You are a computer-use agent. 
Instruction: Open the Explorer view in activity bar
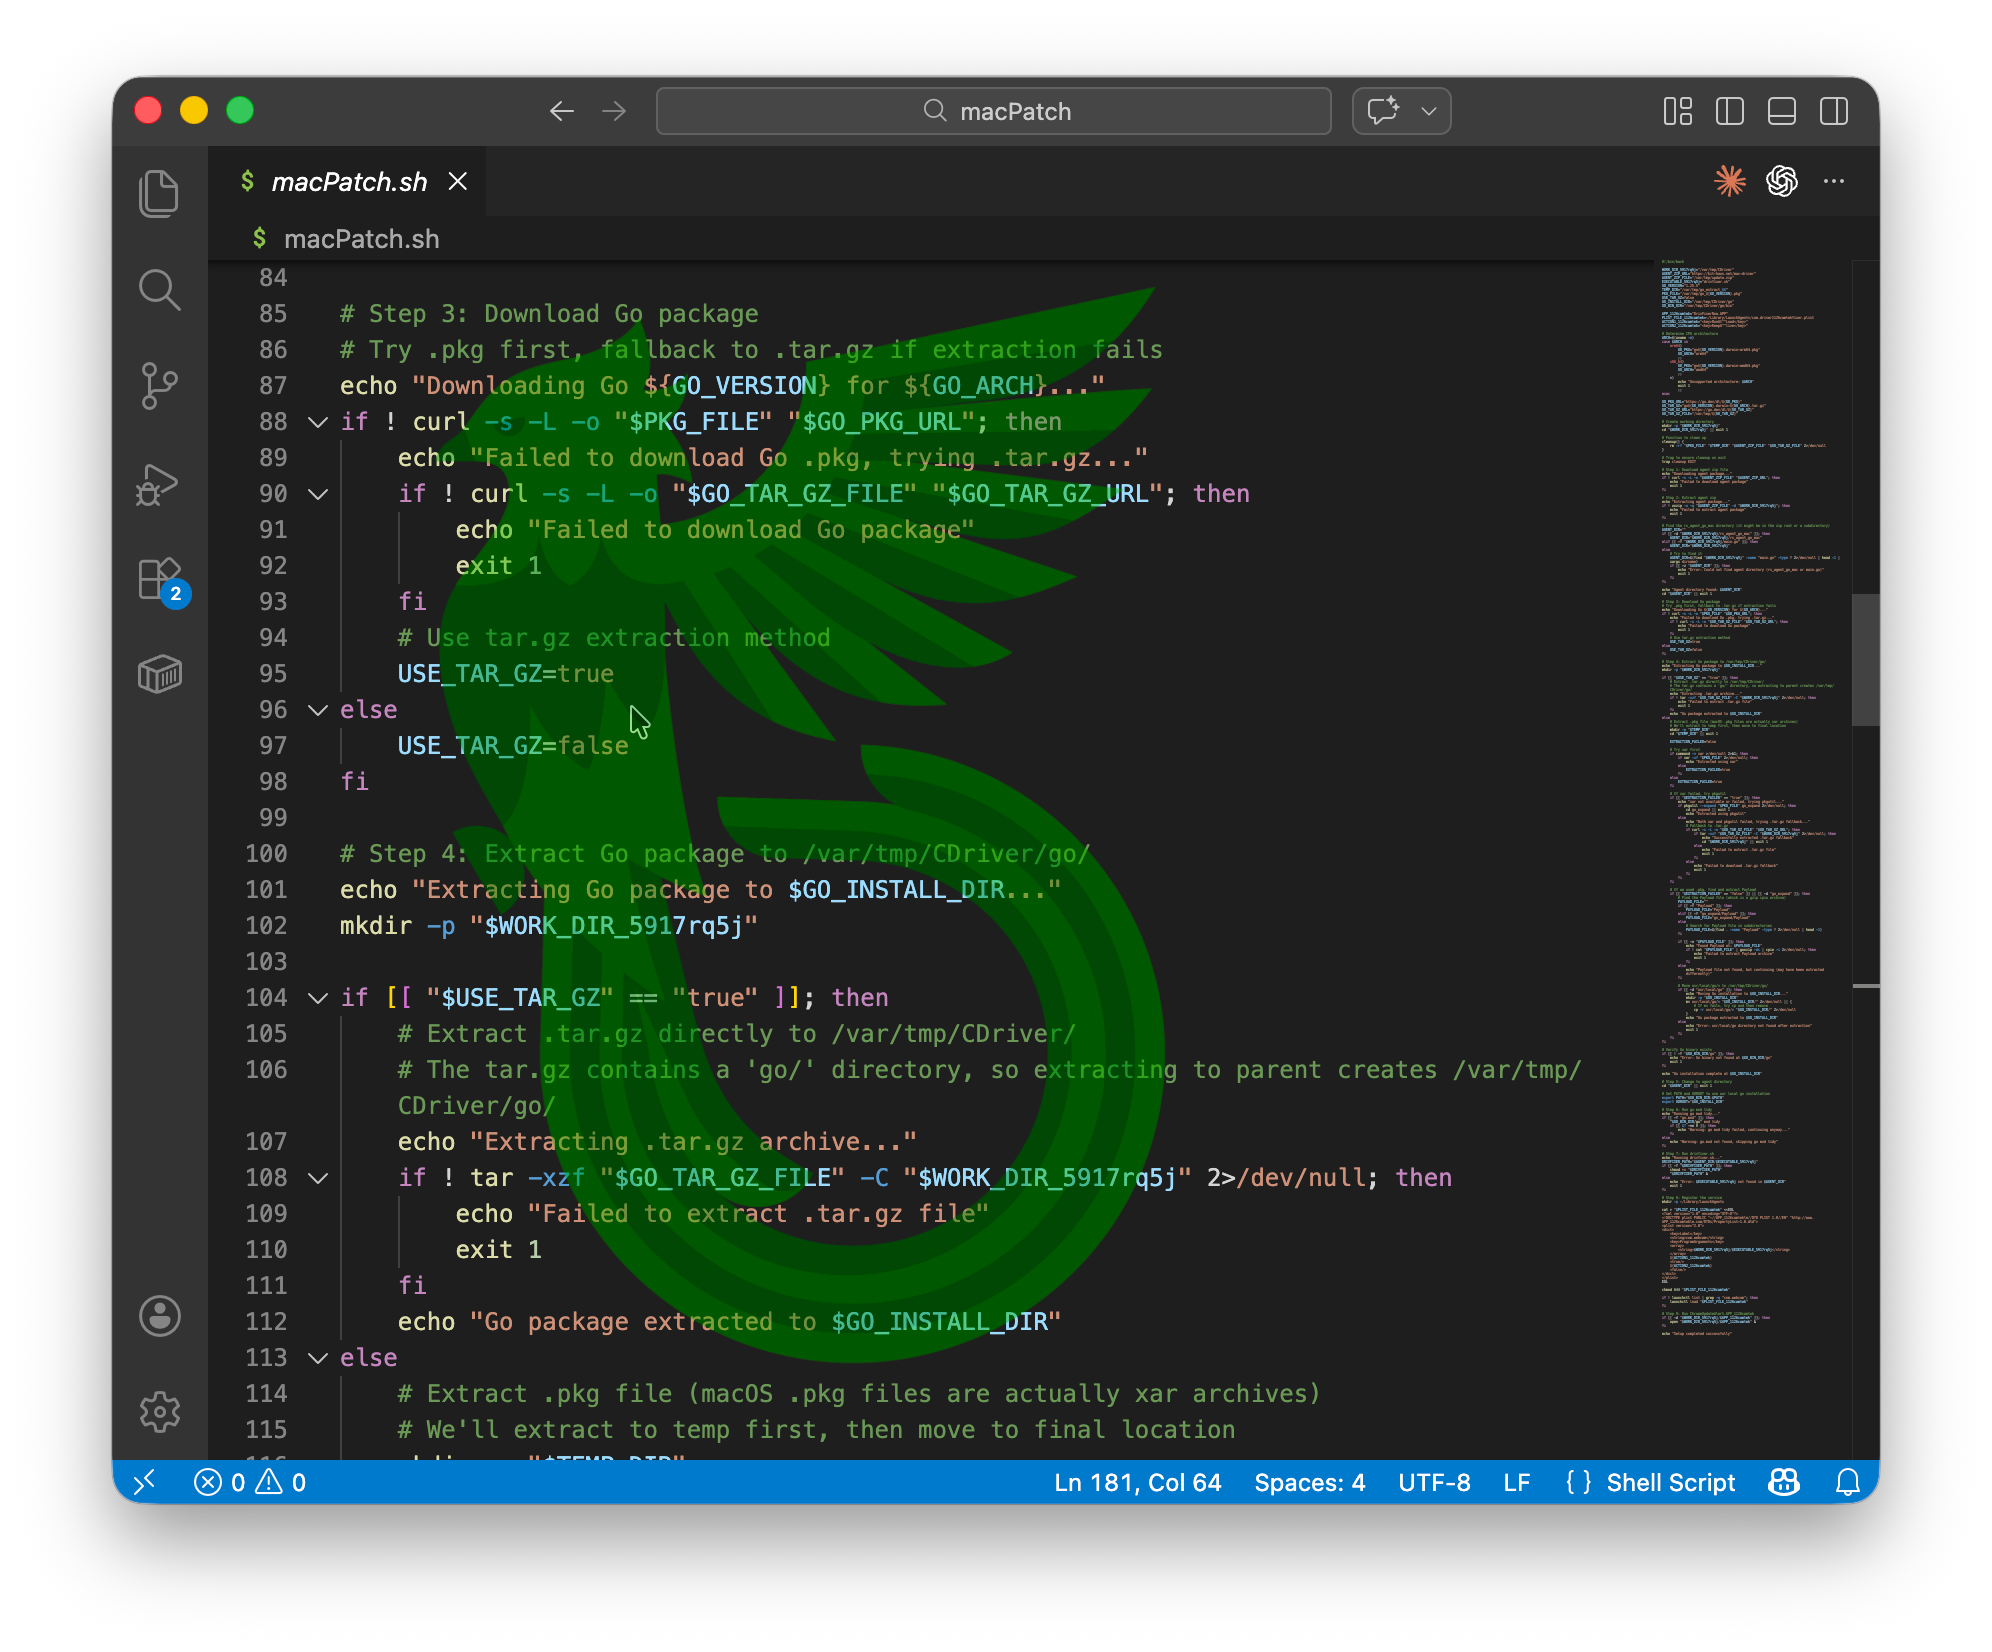159,193
